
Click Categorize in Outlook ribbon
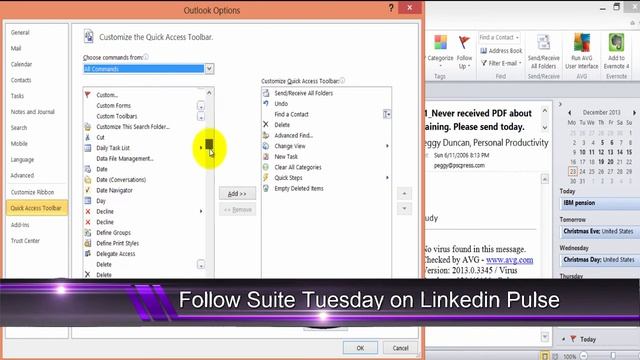[440, 51]
